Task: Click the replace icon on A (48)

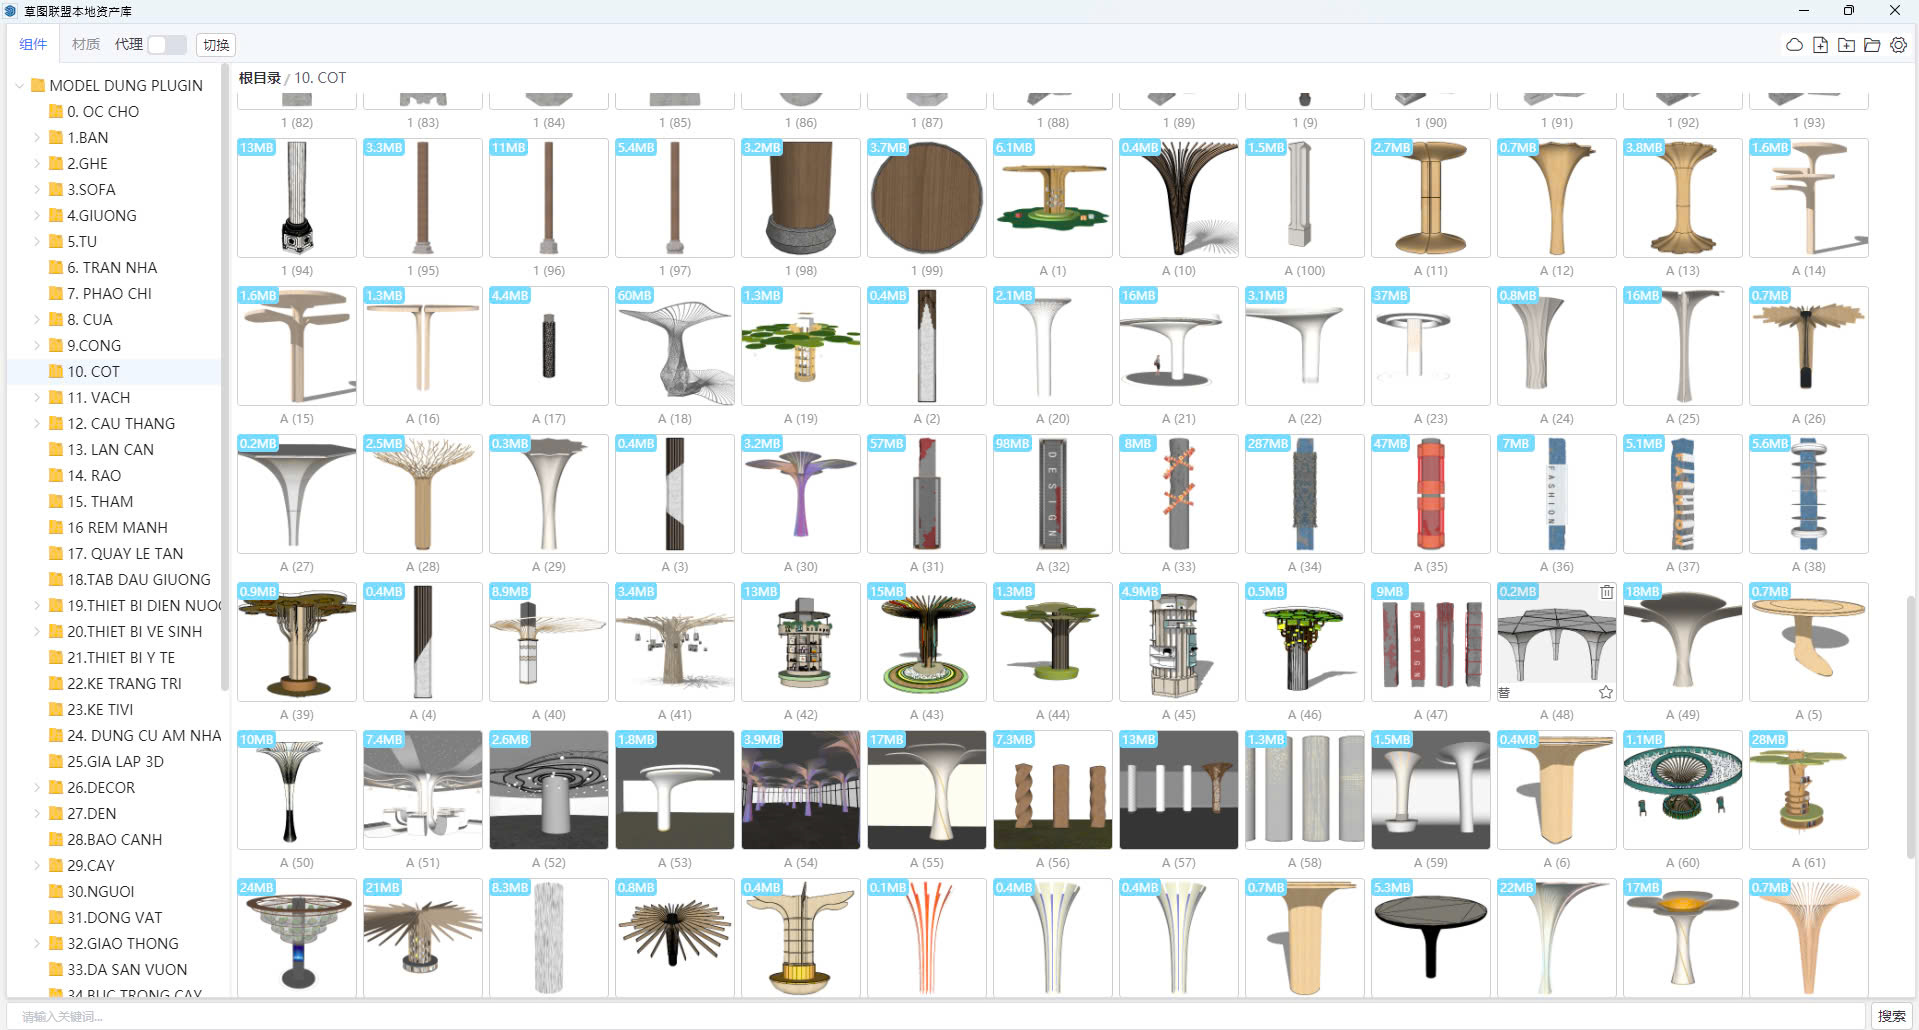Action: pyautogui.click(x=1504, y=692)
